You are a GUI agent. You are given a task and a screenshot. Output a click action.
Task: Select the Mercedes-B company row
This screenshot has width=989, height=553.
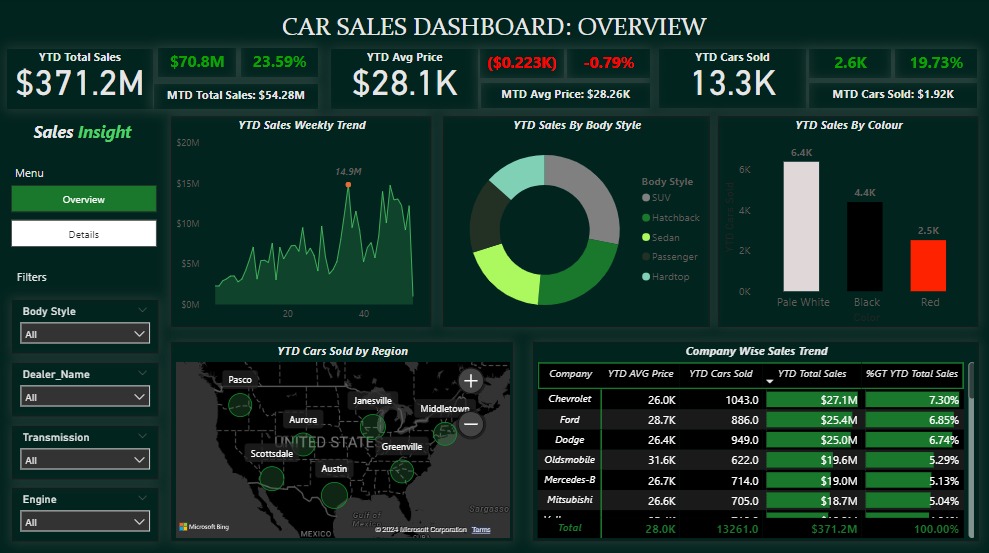pyautogui.click(x=751, y=480)
